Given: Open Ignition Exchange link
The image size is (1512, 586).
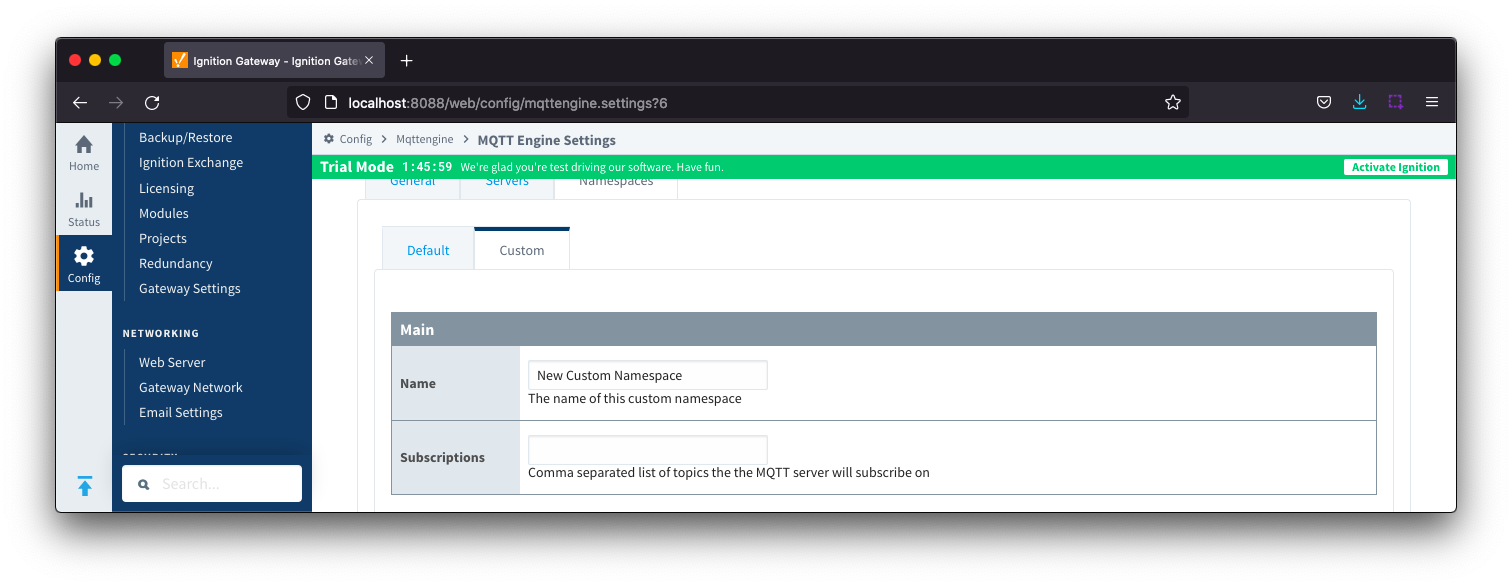Looking at the screenshot, I should [x=191, y=162].
